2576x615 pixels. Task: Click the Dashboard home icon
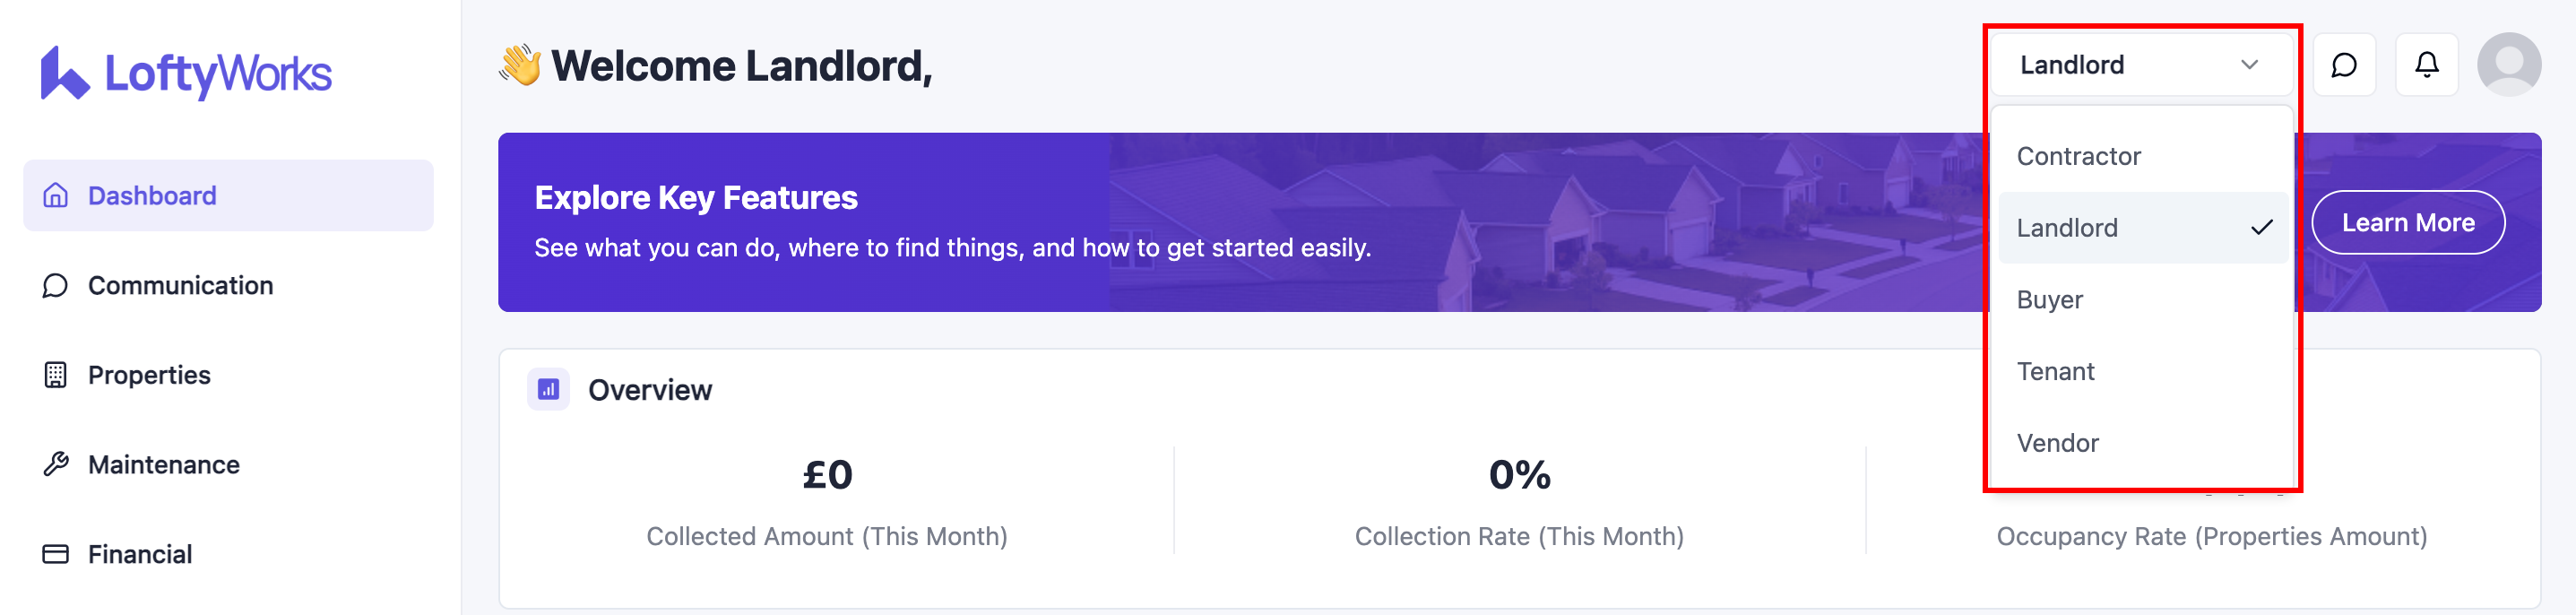pos(56,195)
